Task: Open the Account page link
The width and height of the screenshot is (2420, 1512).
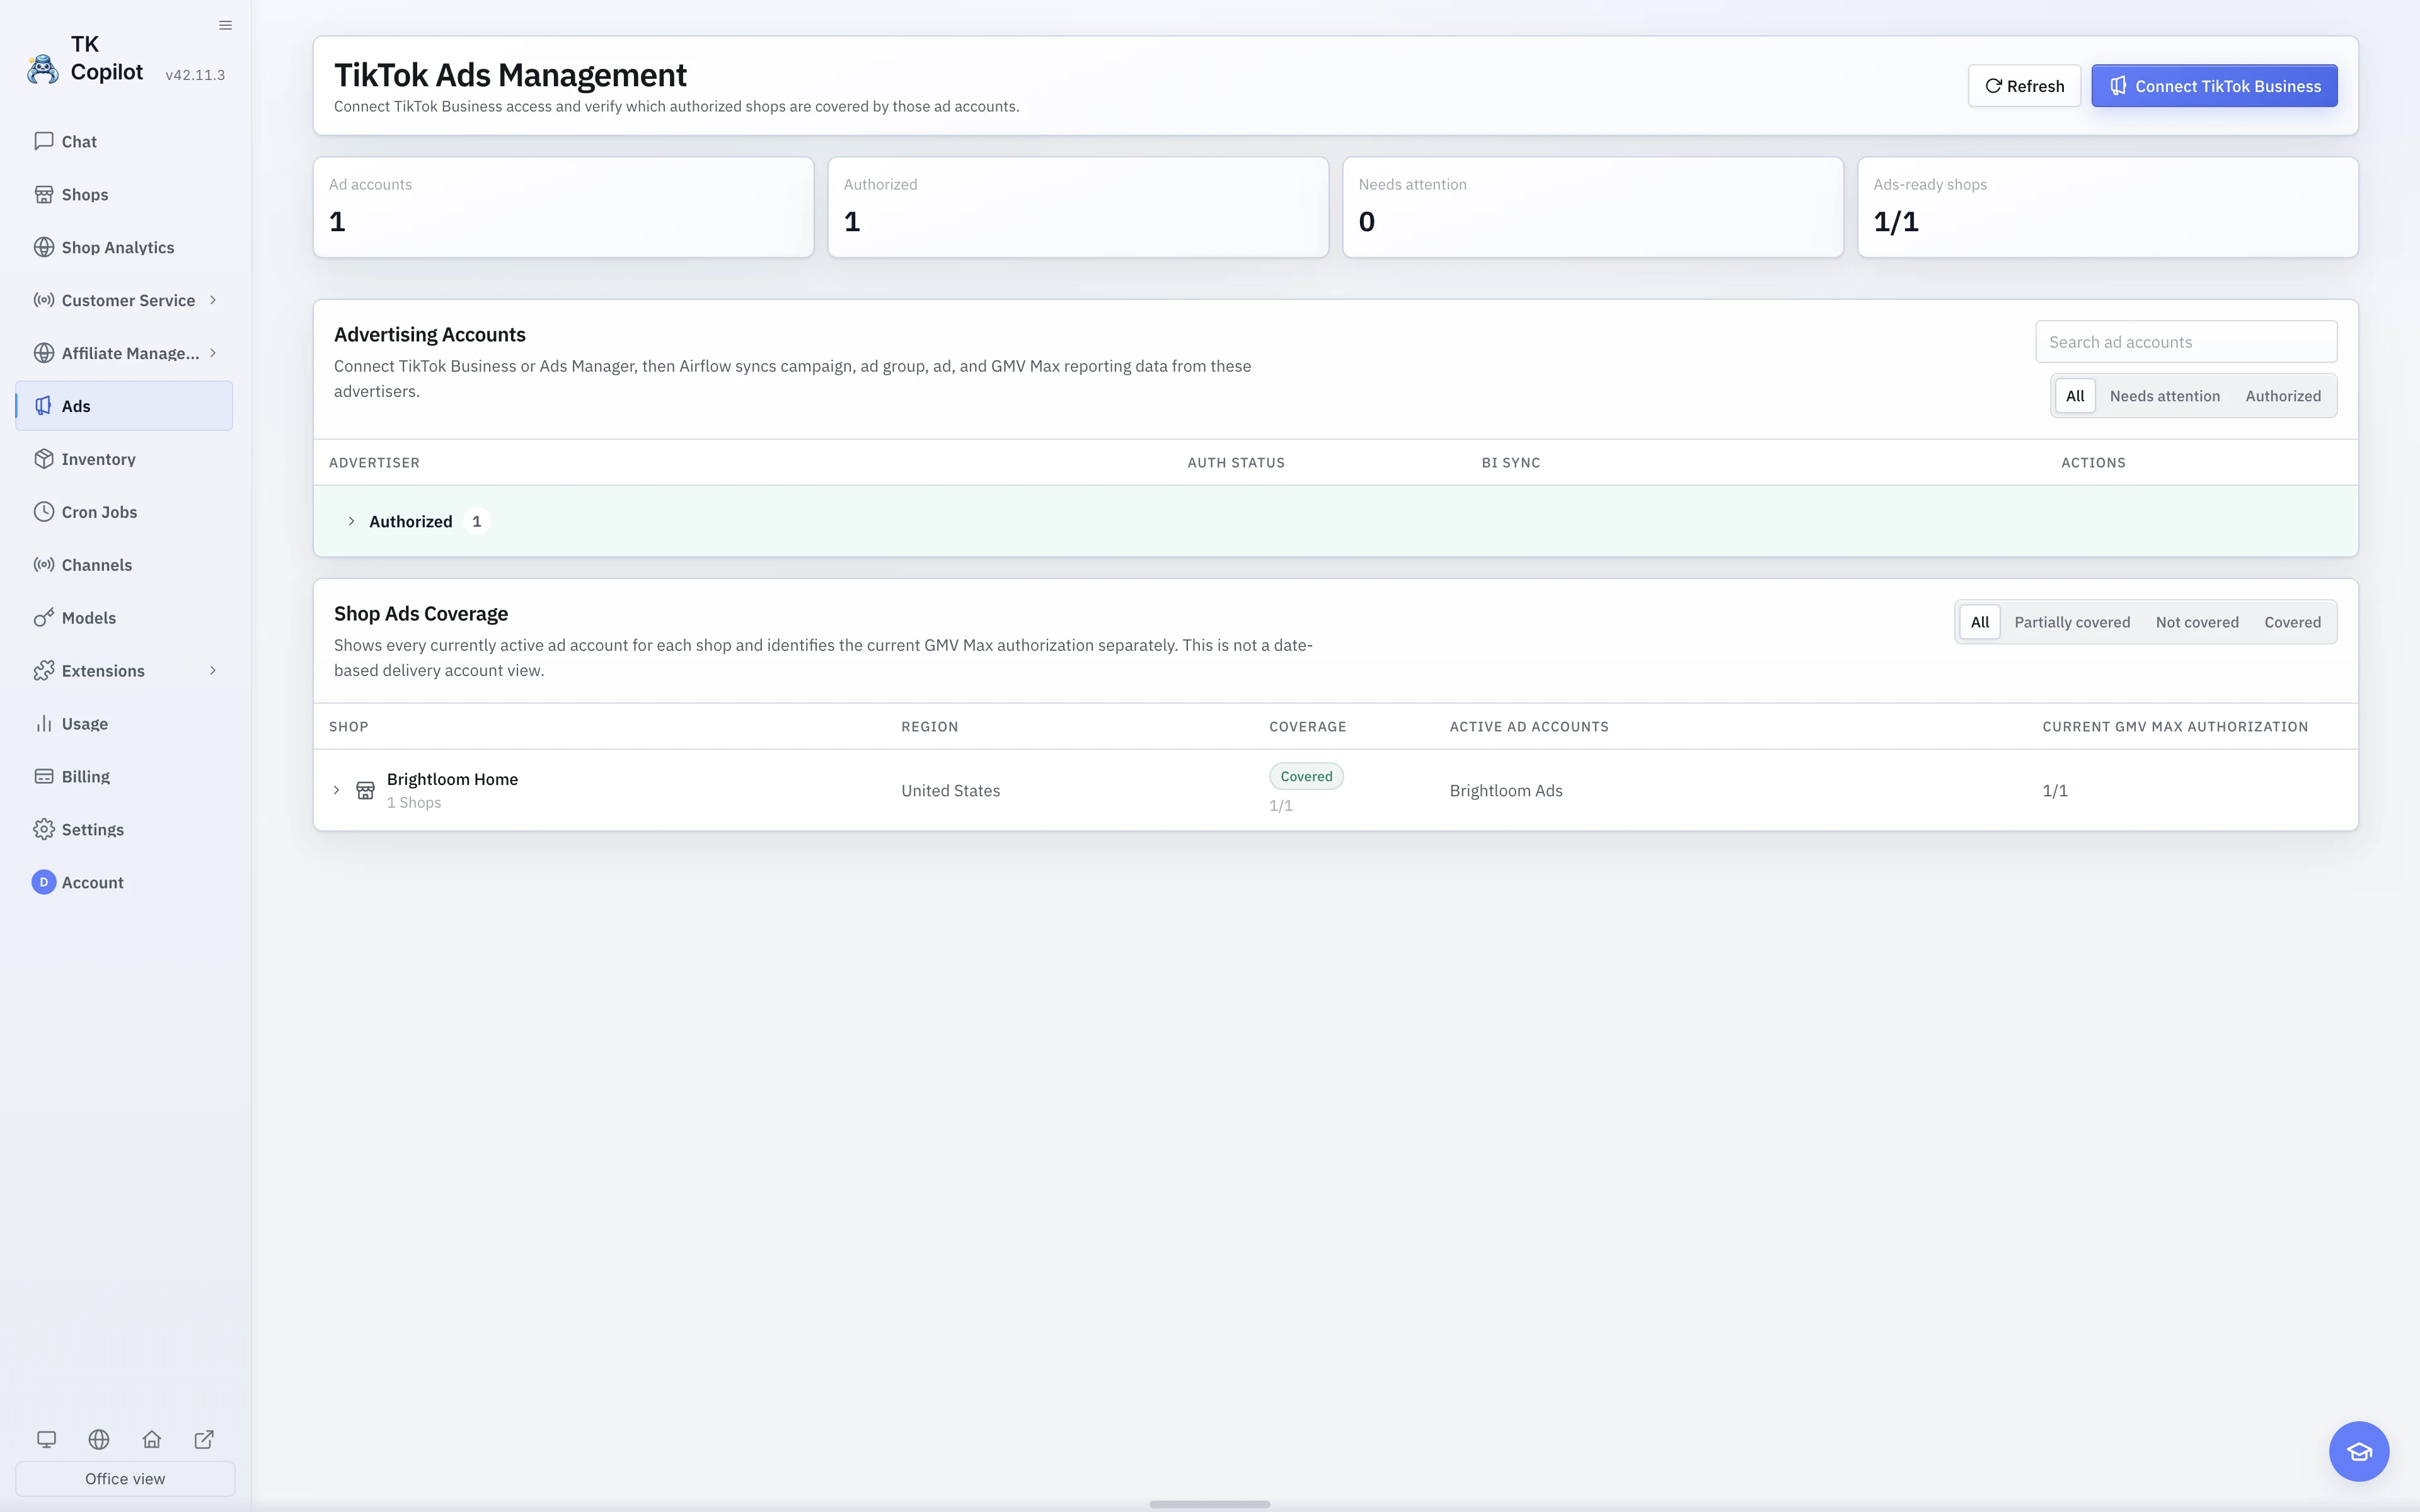Action: pyautogui.click(x=124, y=882)
